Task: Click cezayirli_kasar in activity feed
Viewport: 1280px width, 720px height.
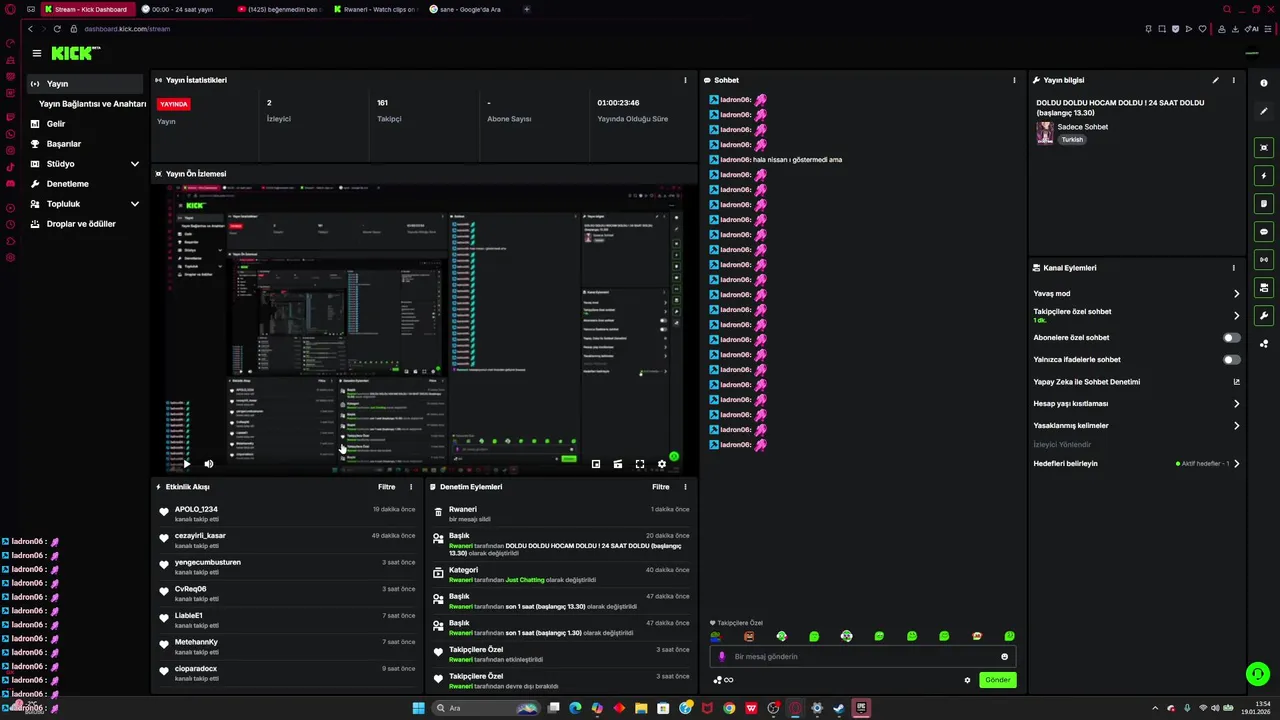Action: coord(200,536)
